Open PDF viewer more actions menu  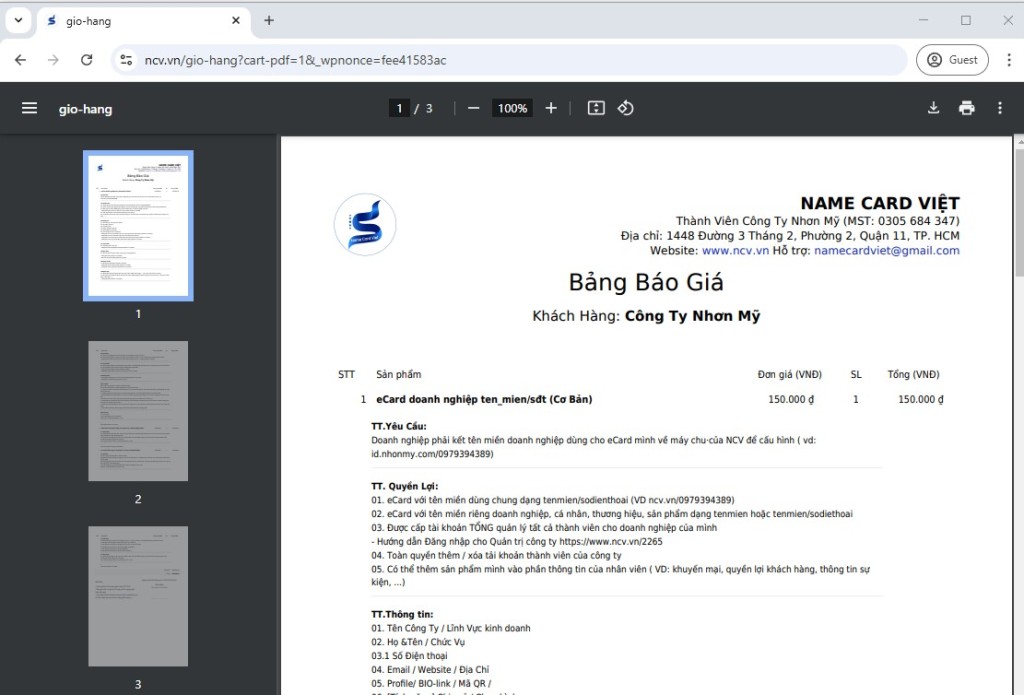pos(999,108)
